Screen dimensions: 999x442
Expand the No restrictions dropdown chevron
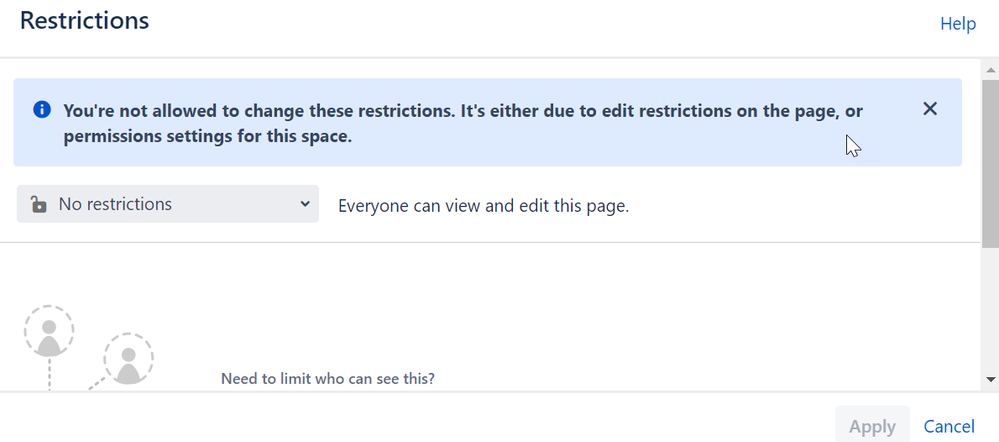click(305, 204)
